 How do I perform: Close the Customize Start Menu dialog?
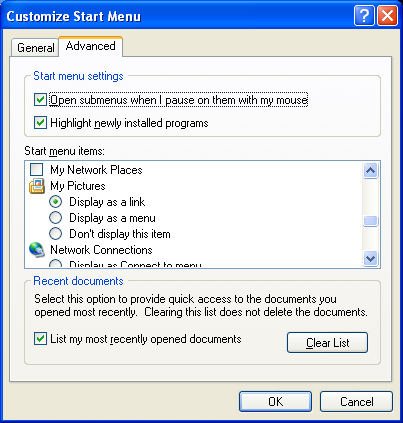(387, 15)
